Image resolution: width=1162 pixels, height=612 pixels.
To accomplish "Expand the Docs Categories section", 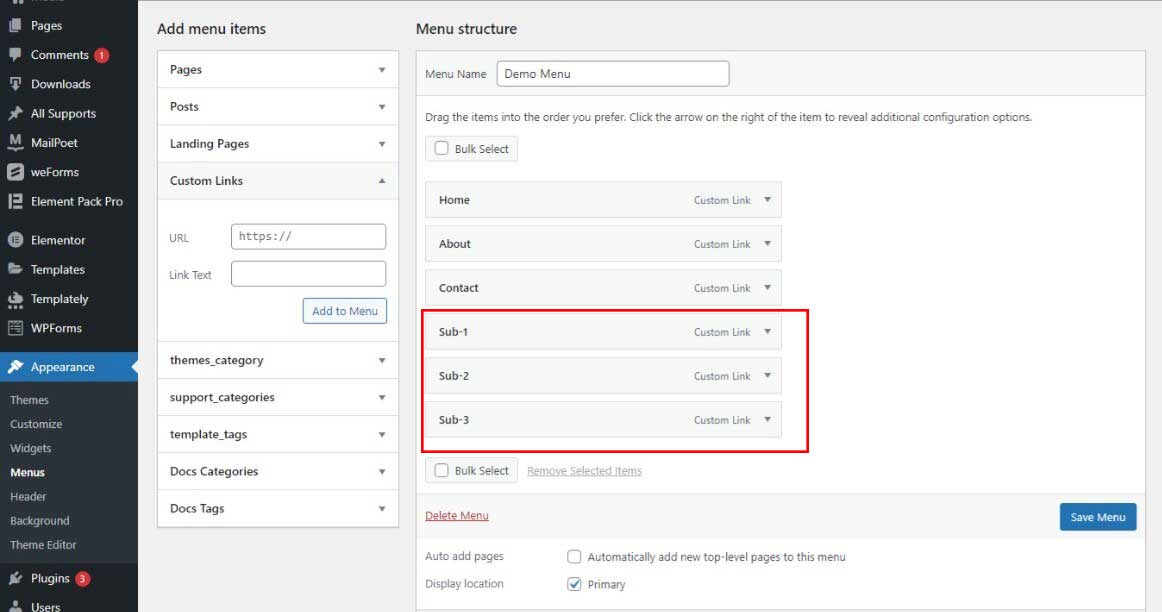I will pos(381,471).
